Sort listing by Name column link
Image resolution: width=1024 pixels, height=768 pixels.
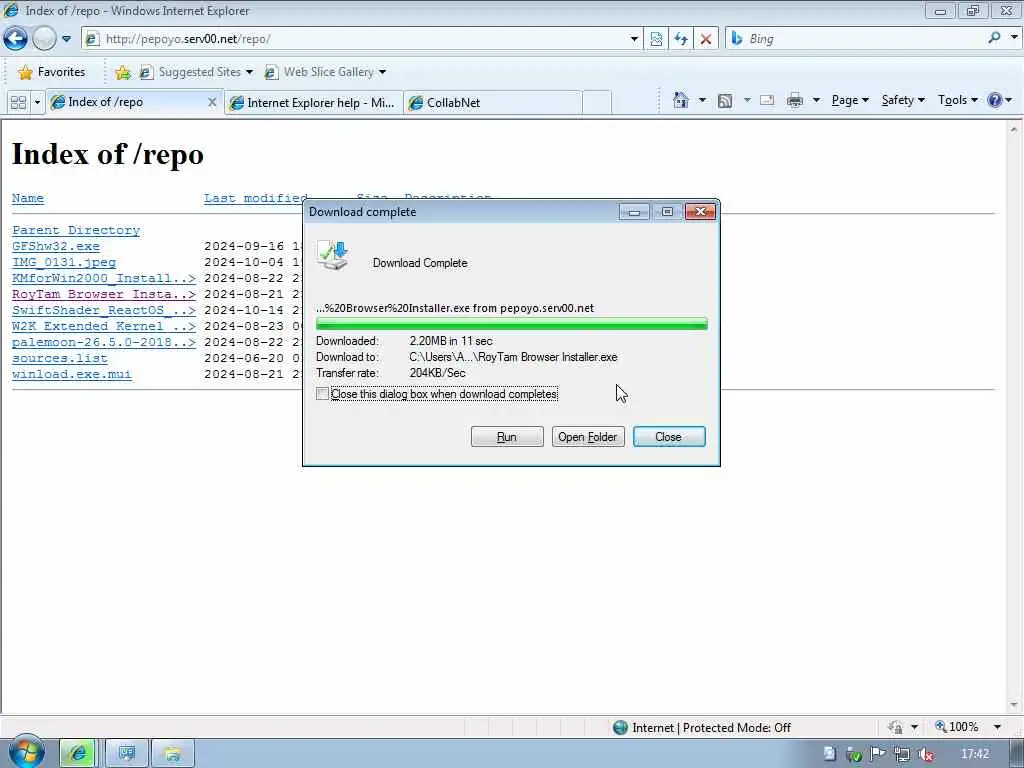(27, 199)
